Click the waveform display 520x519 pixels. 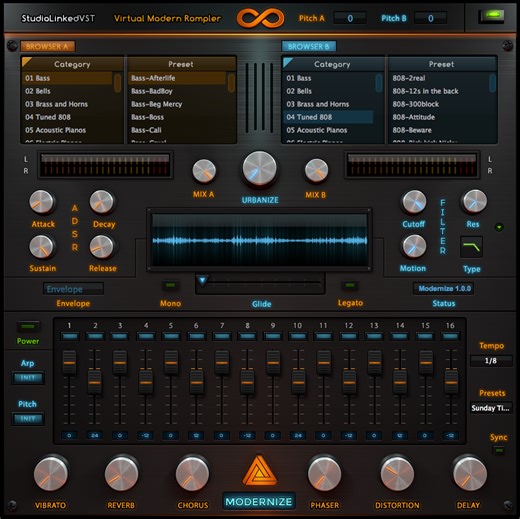[x=259, y=240]
